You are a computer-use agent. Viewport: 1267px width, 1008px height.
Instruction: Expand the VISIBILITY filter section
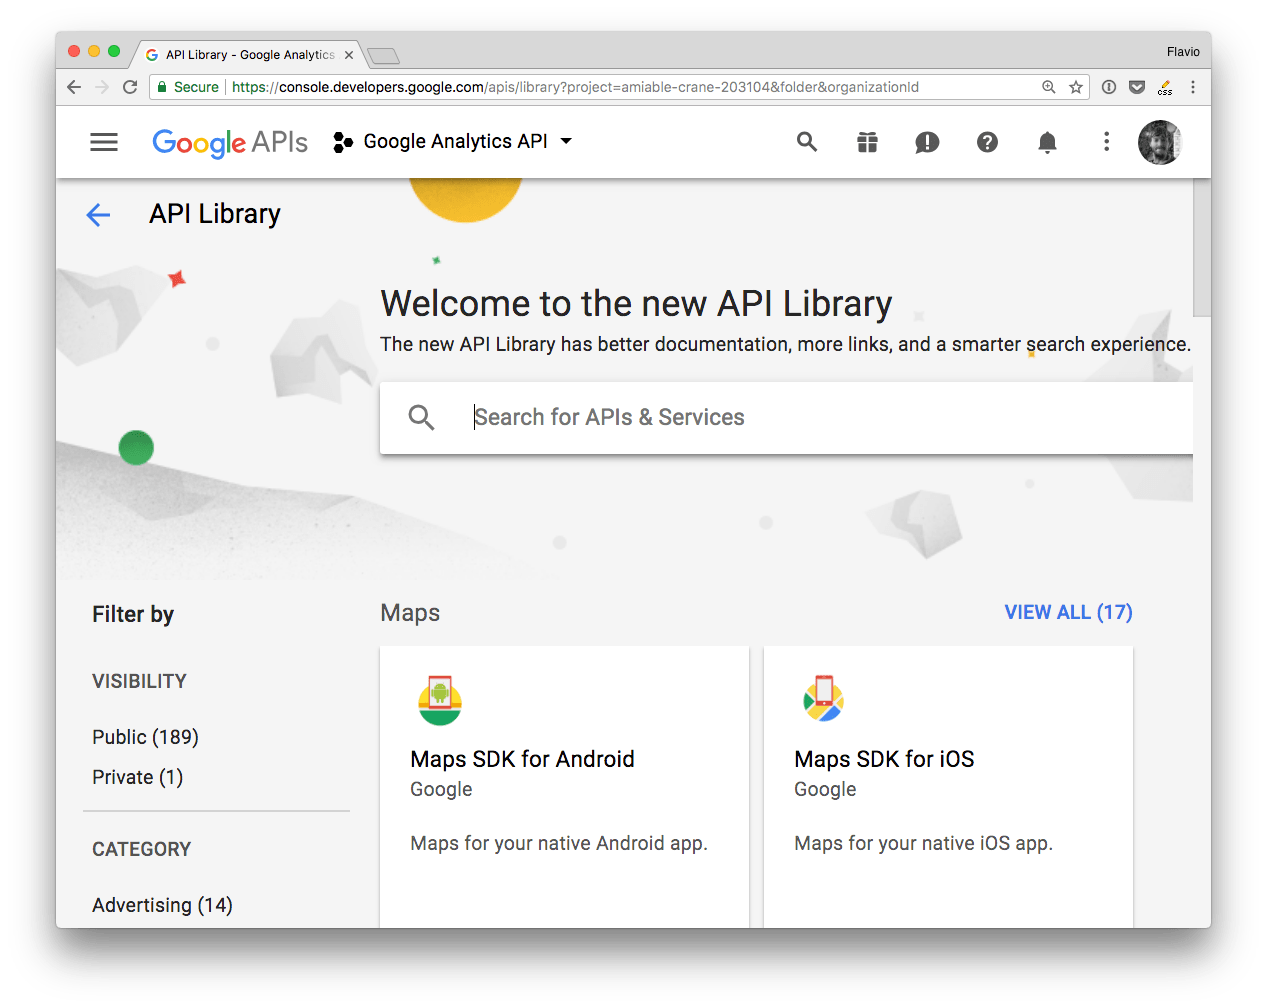[x=139, y=681]
